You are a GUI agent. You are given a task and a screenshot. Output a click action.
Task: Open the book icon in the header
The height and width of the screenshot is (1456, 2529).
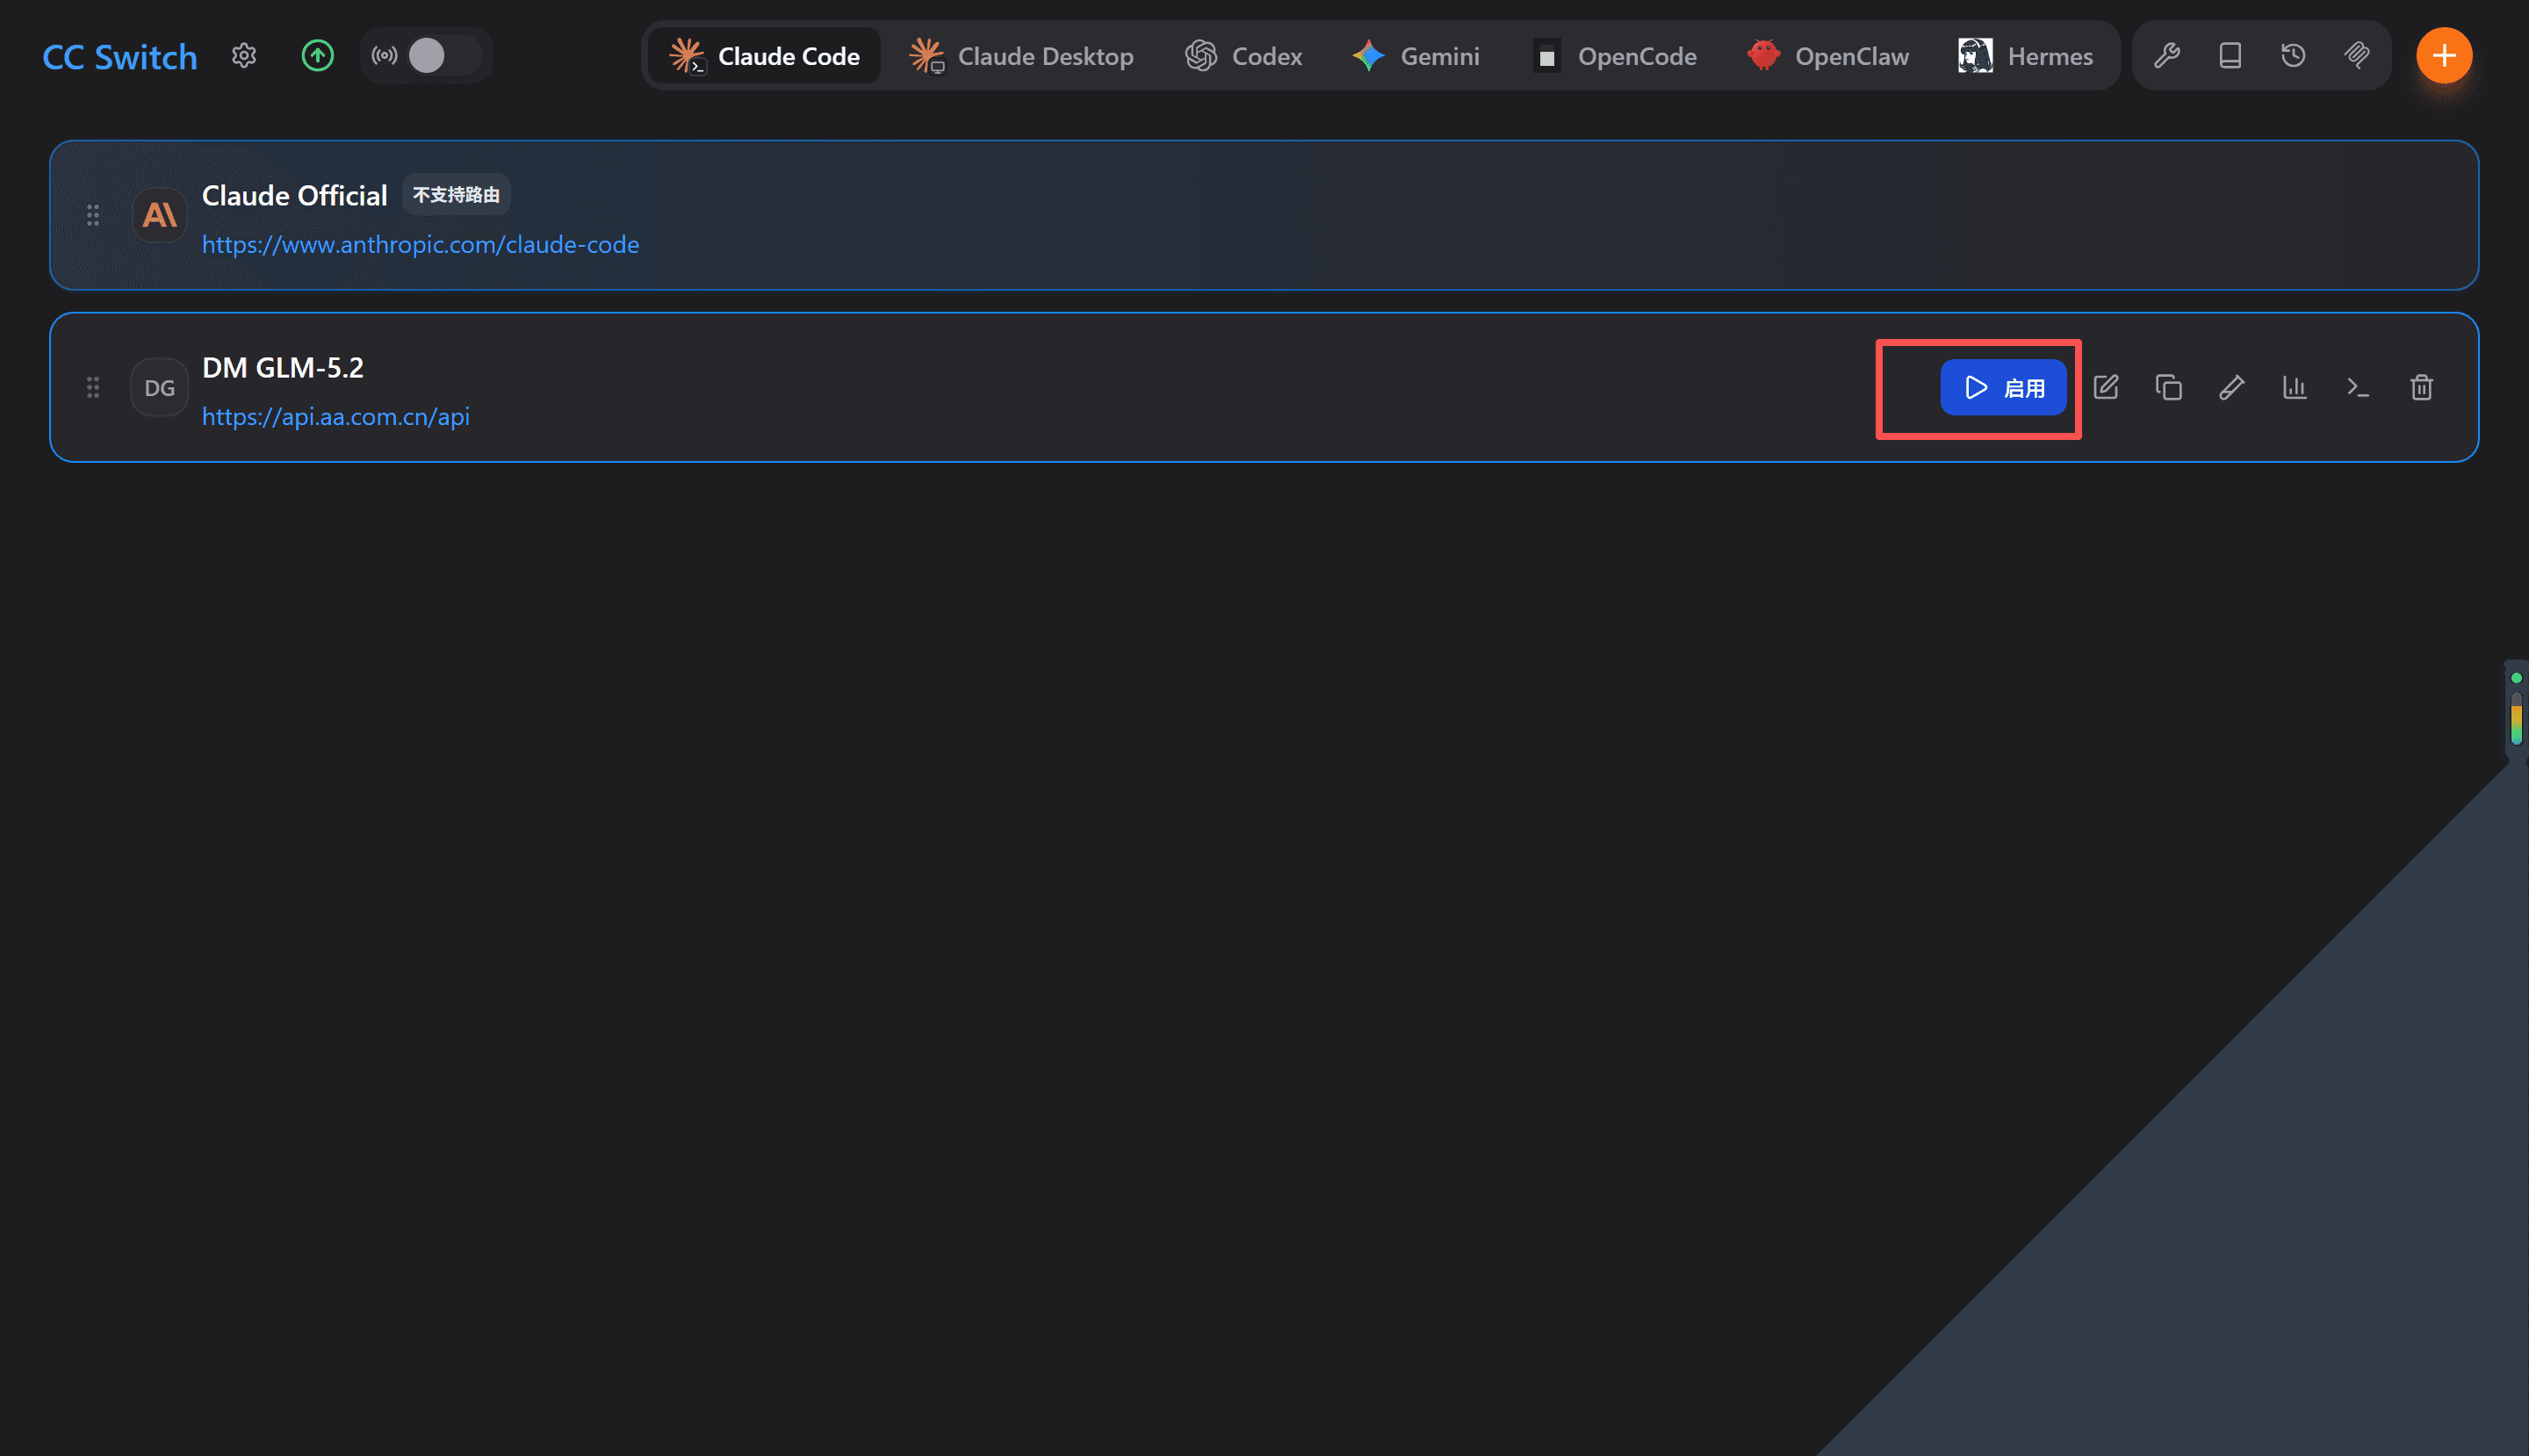pyautogui.click(x=2230, y=56)
